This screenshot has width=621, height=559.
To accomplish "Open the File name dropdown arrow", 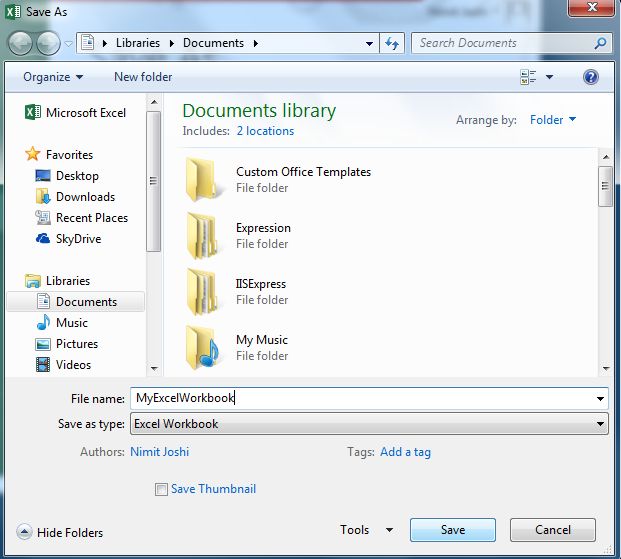I will 600,399.
